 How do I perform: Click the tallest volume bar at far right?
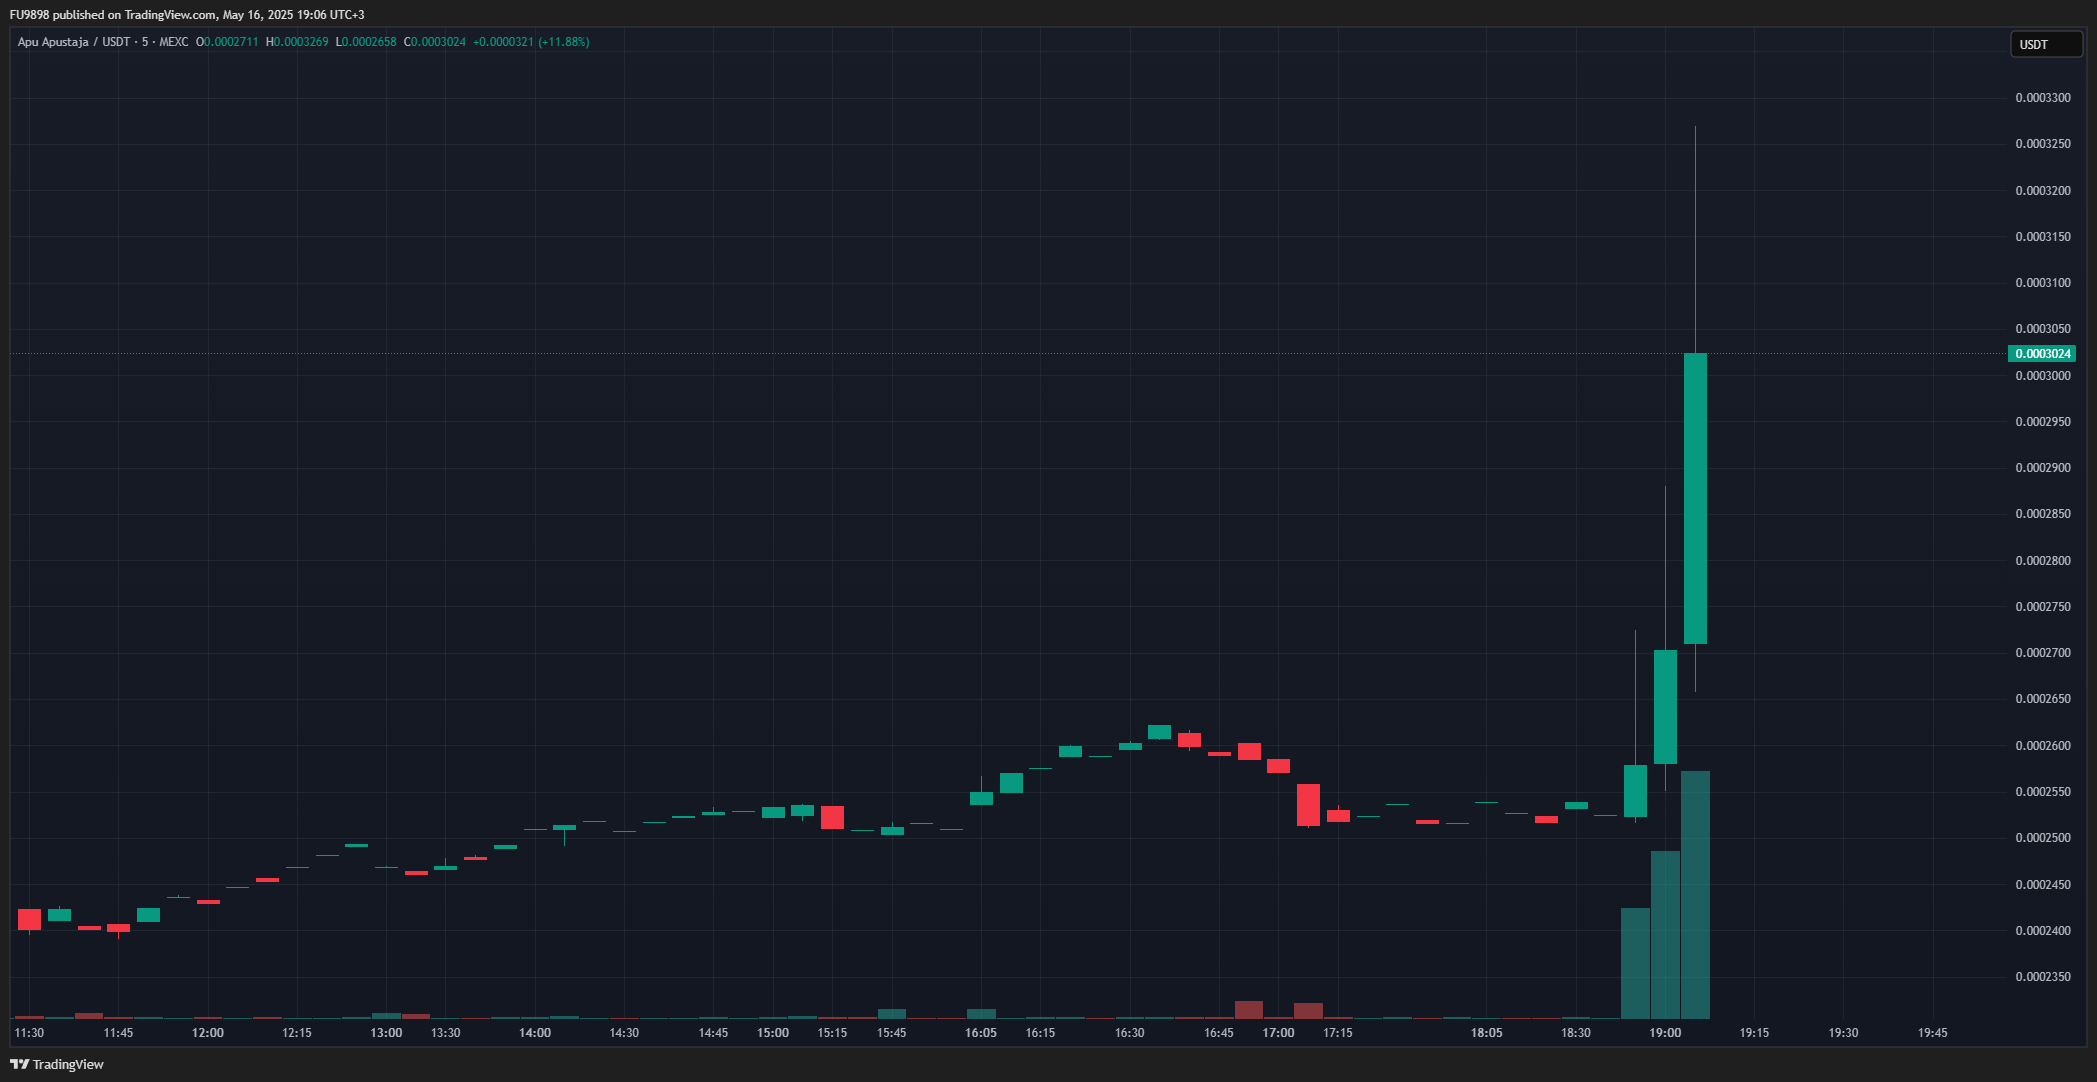(x=1695, y=895)
